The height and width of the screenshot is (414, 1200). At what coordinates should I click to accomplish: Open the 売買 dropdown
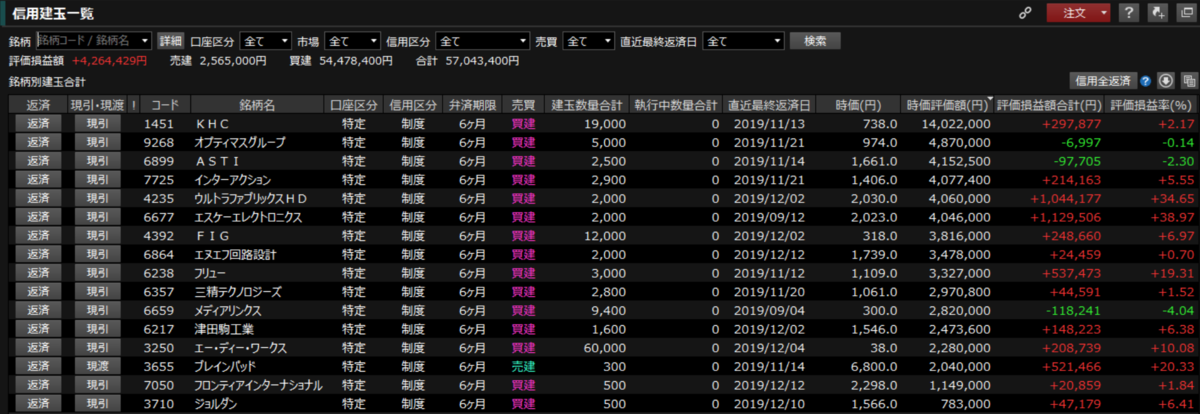[588, 41]
